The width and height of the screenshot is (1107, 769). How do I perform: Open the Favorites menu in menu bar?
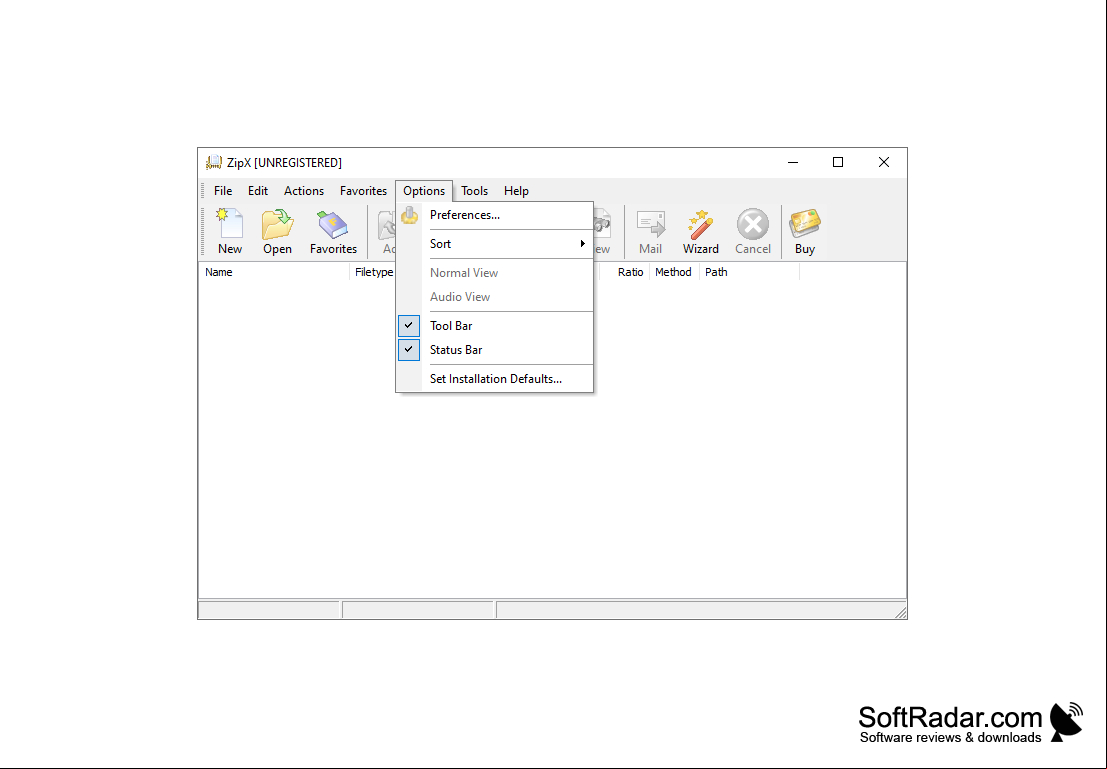point(363,191)
